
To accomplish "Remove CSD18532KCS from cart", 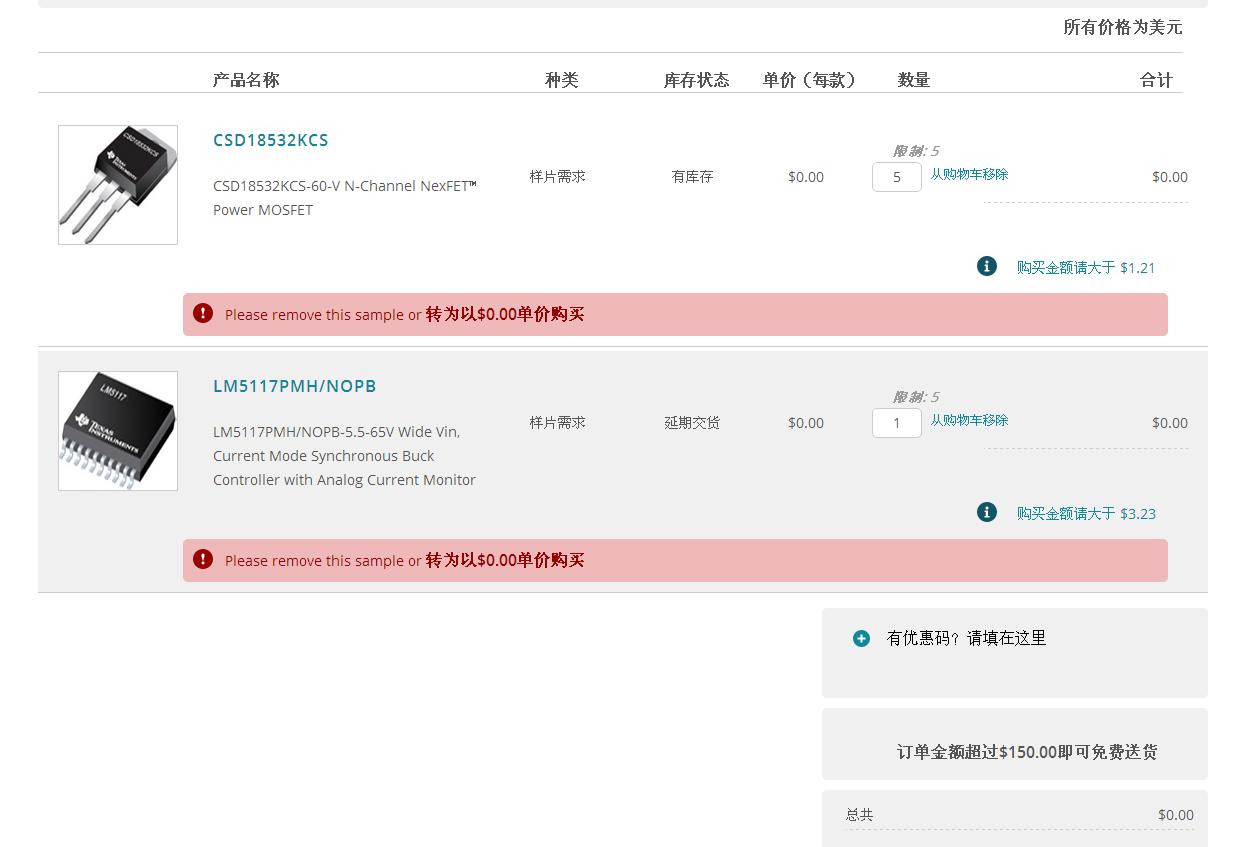I will pyautogui.click(x=969, y=174).
